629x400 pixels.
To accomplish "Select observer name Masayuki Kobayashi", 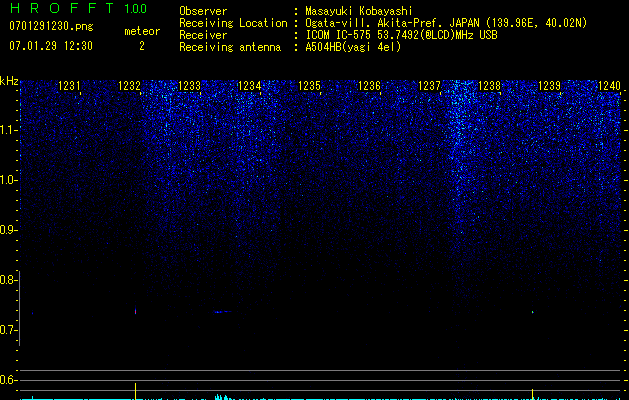I will click(359, 11).
